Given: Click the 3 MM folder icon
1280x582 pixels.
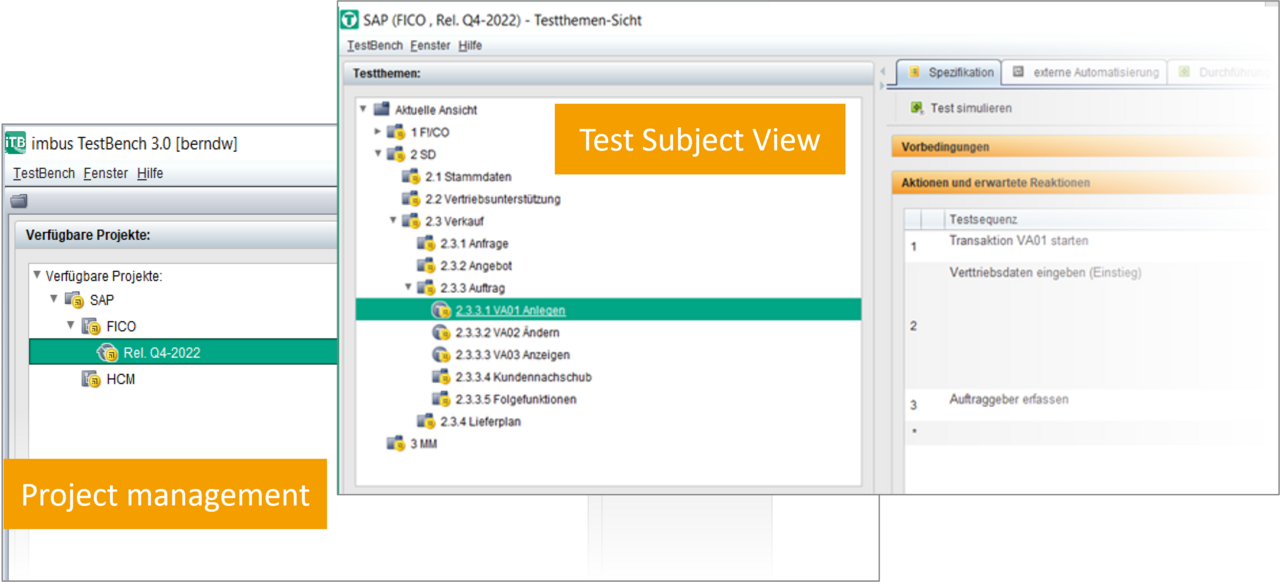Looking at the screenshot, I should coord(396,444).
